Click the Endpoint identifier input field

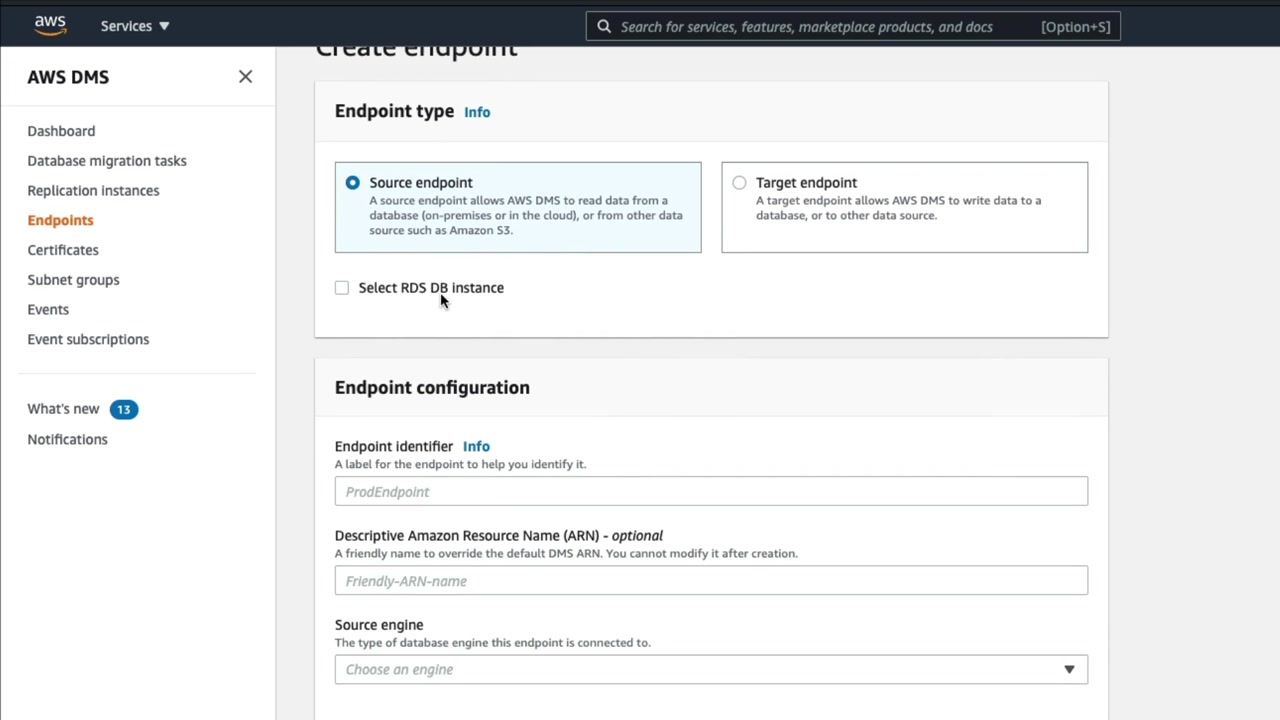point(711,492)
